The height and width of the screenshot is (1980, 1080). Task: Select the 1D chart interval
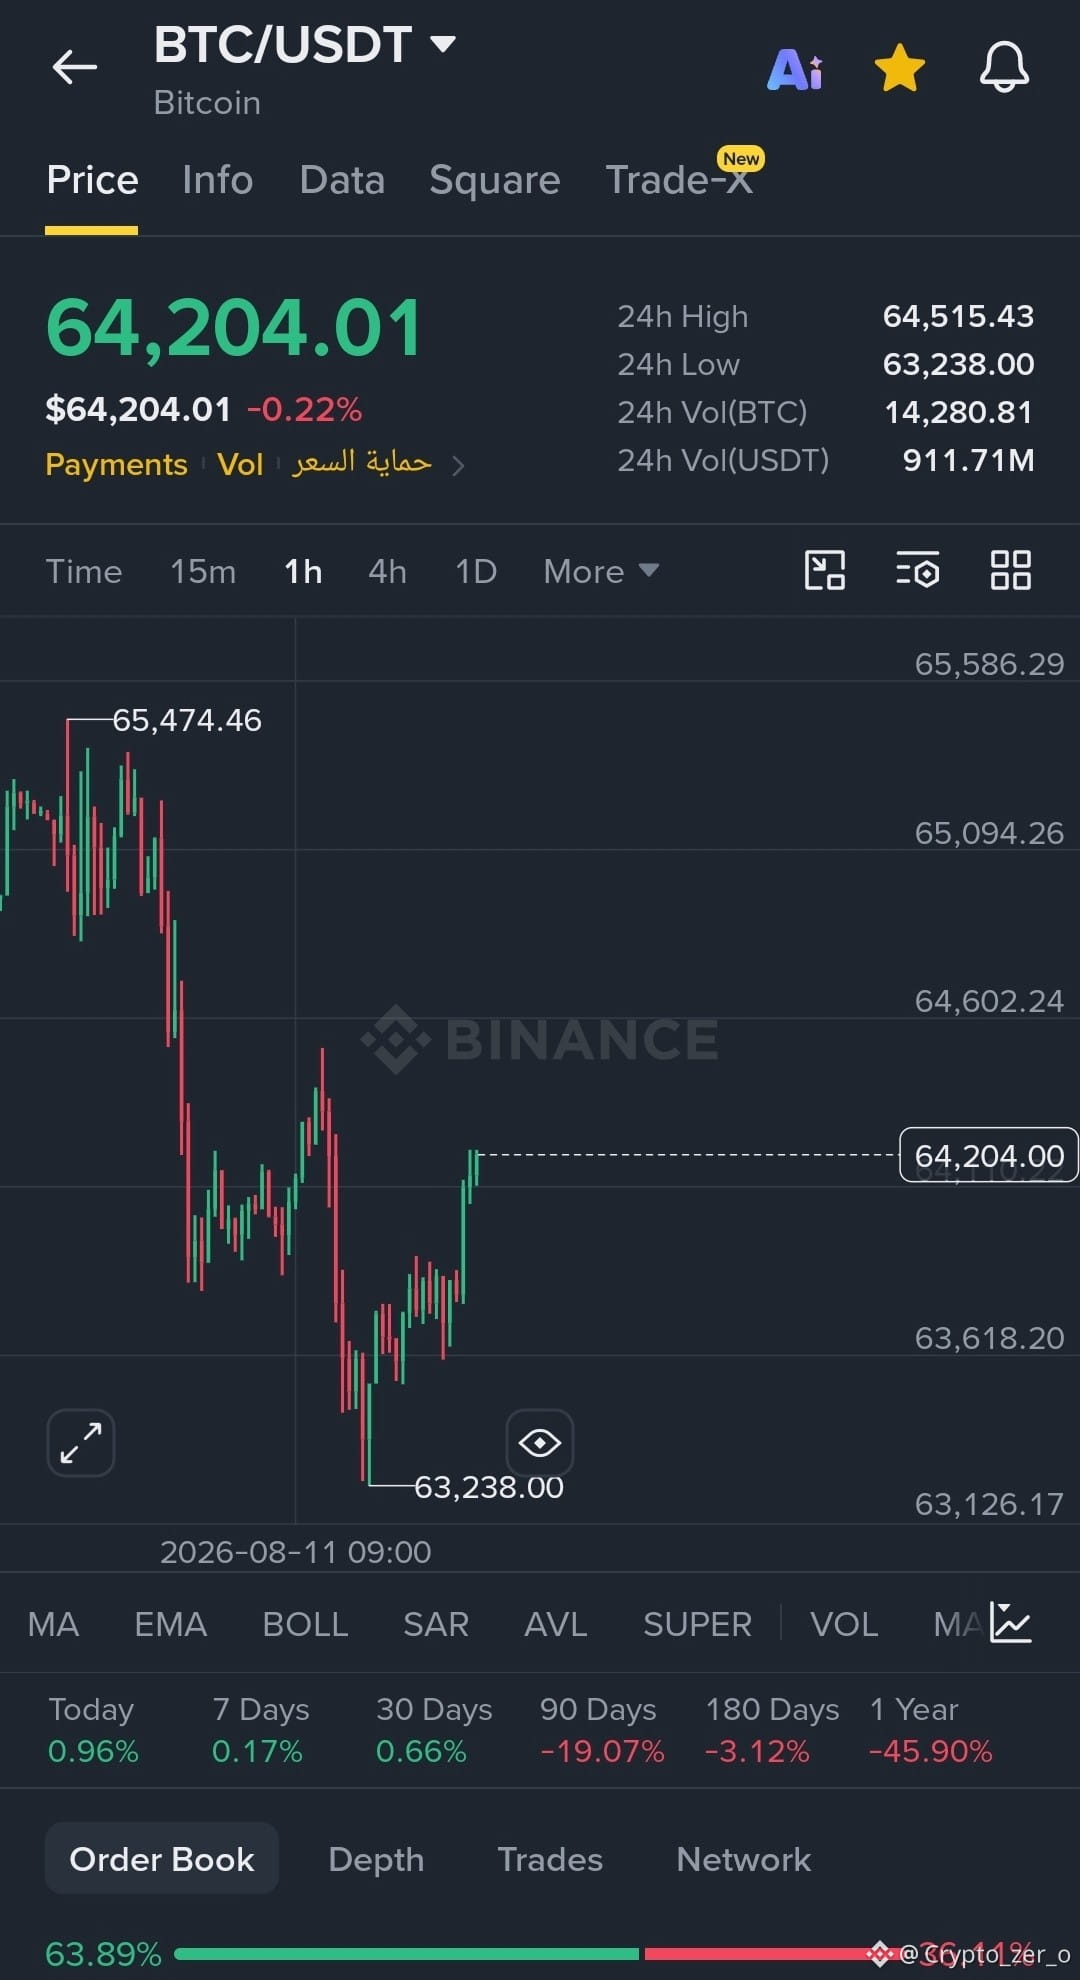[x=476, y=571]
